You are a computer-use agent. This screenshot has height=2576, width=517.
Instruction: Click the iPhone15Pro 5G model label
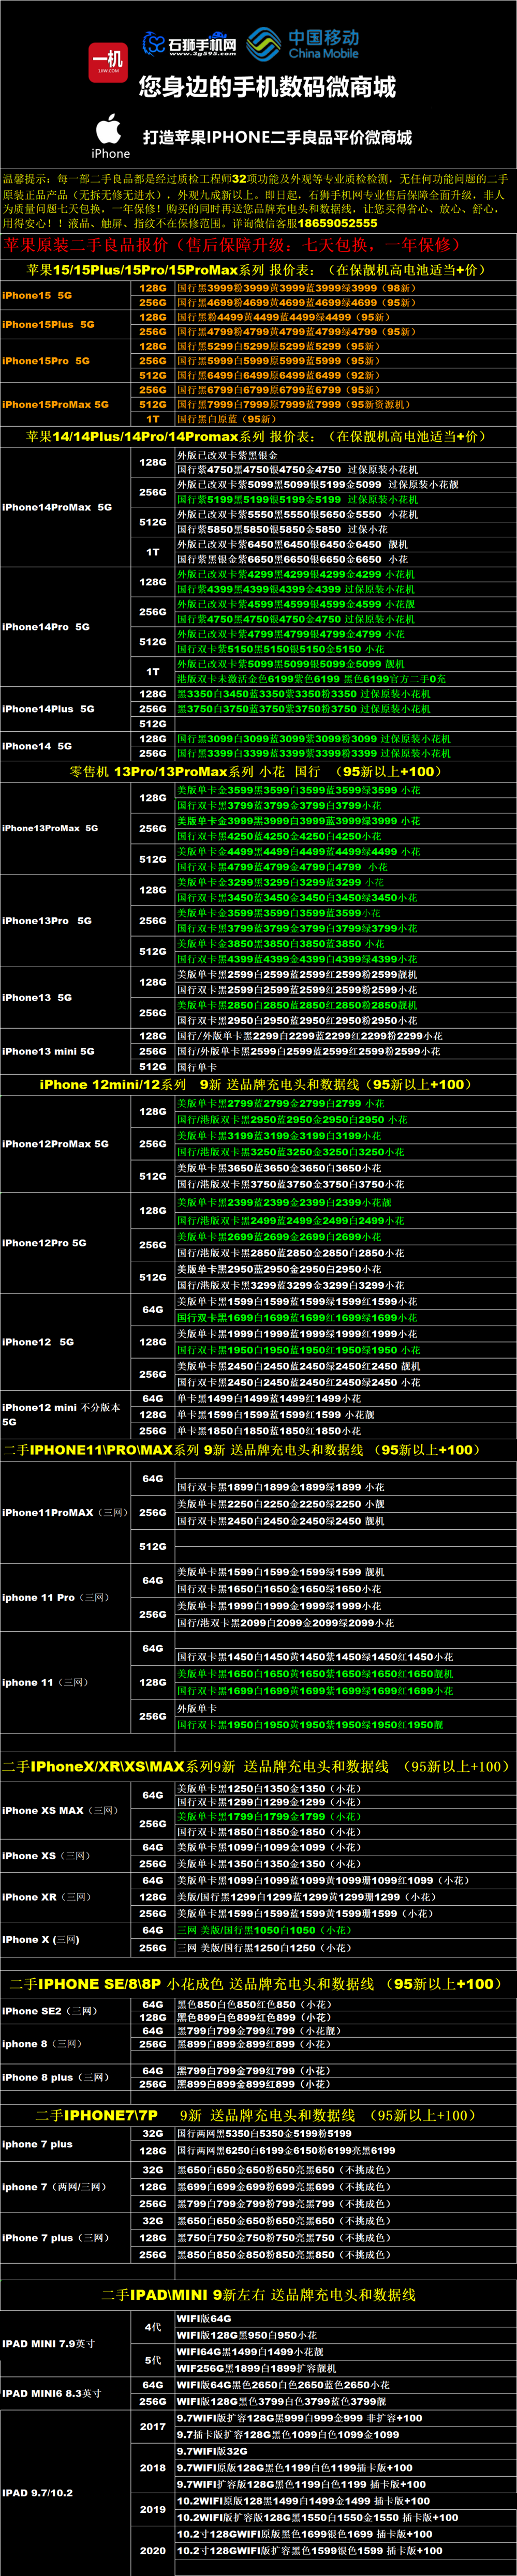pos(46,361)
